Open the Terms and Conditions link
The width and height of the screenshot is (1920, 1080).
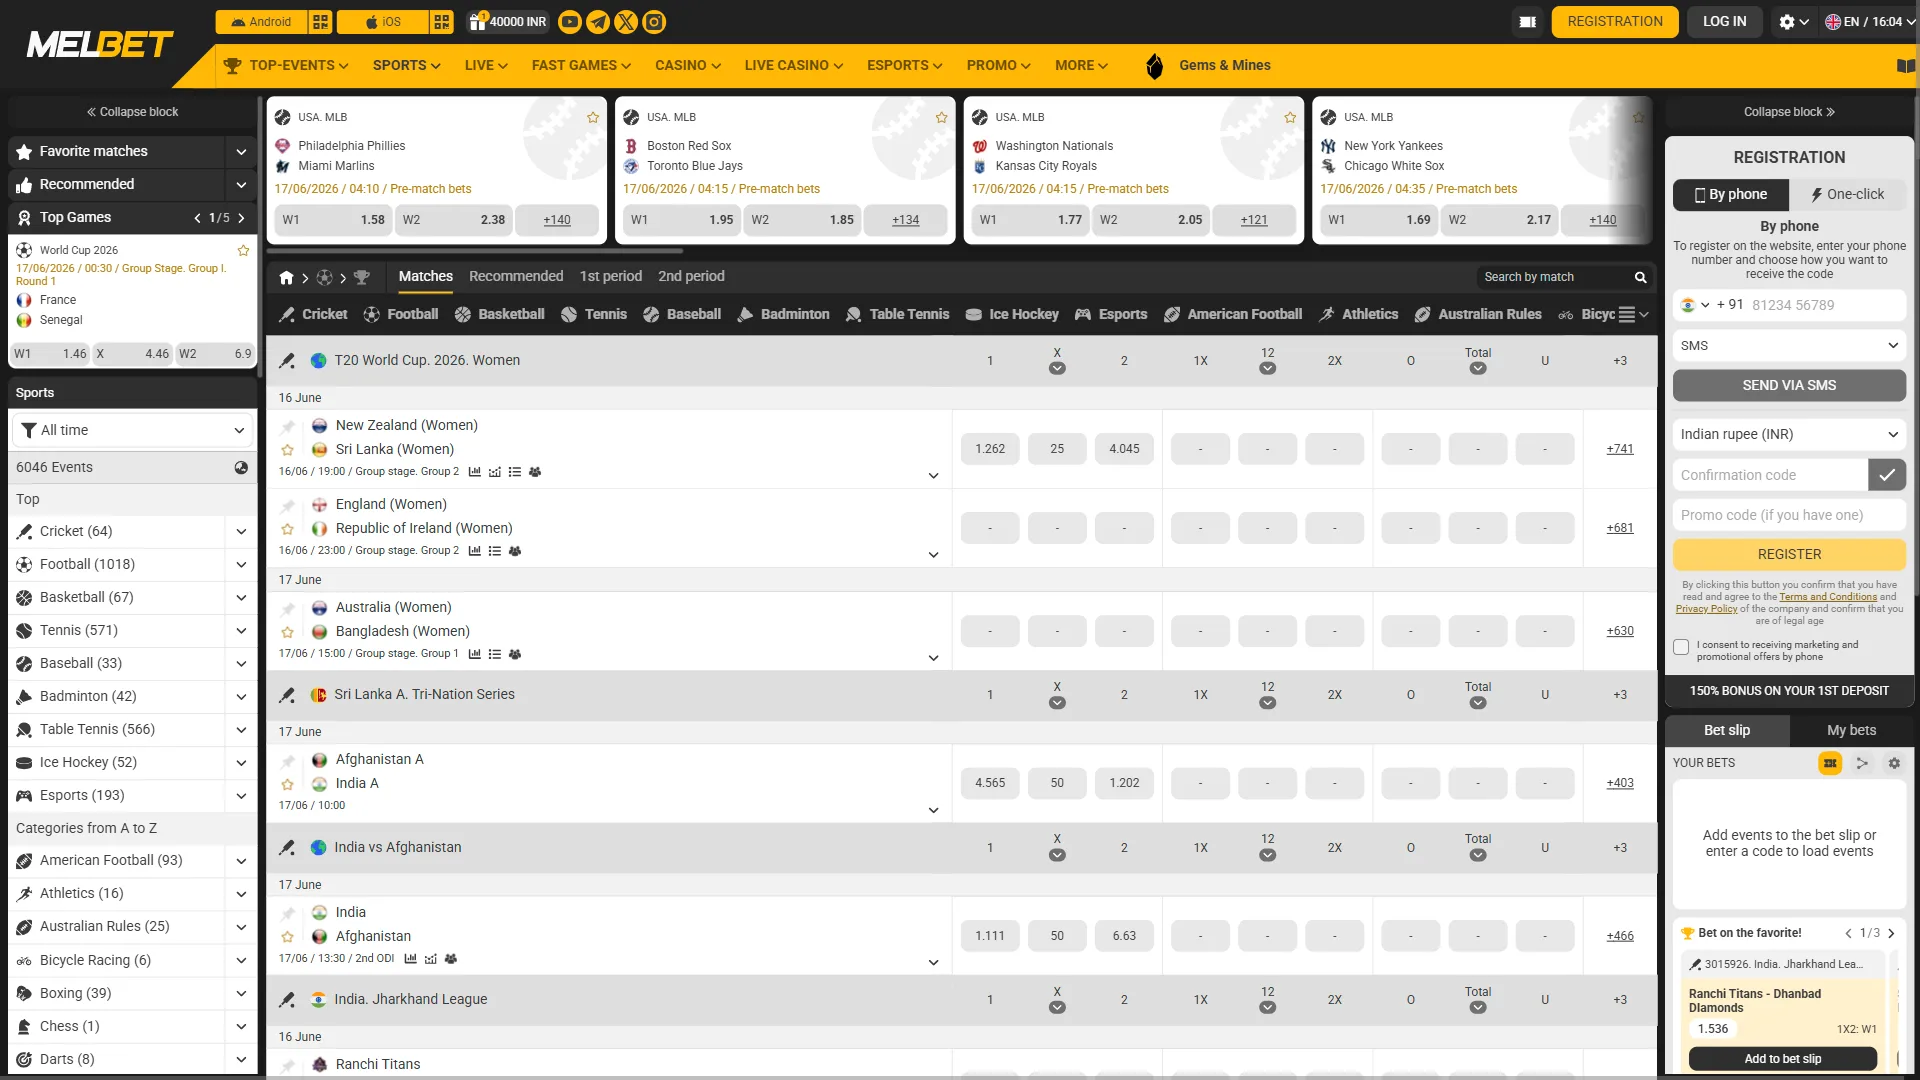pos(1828,598)
